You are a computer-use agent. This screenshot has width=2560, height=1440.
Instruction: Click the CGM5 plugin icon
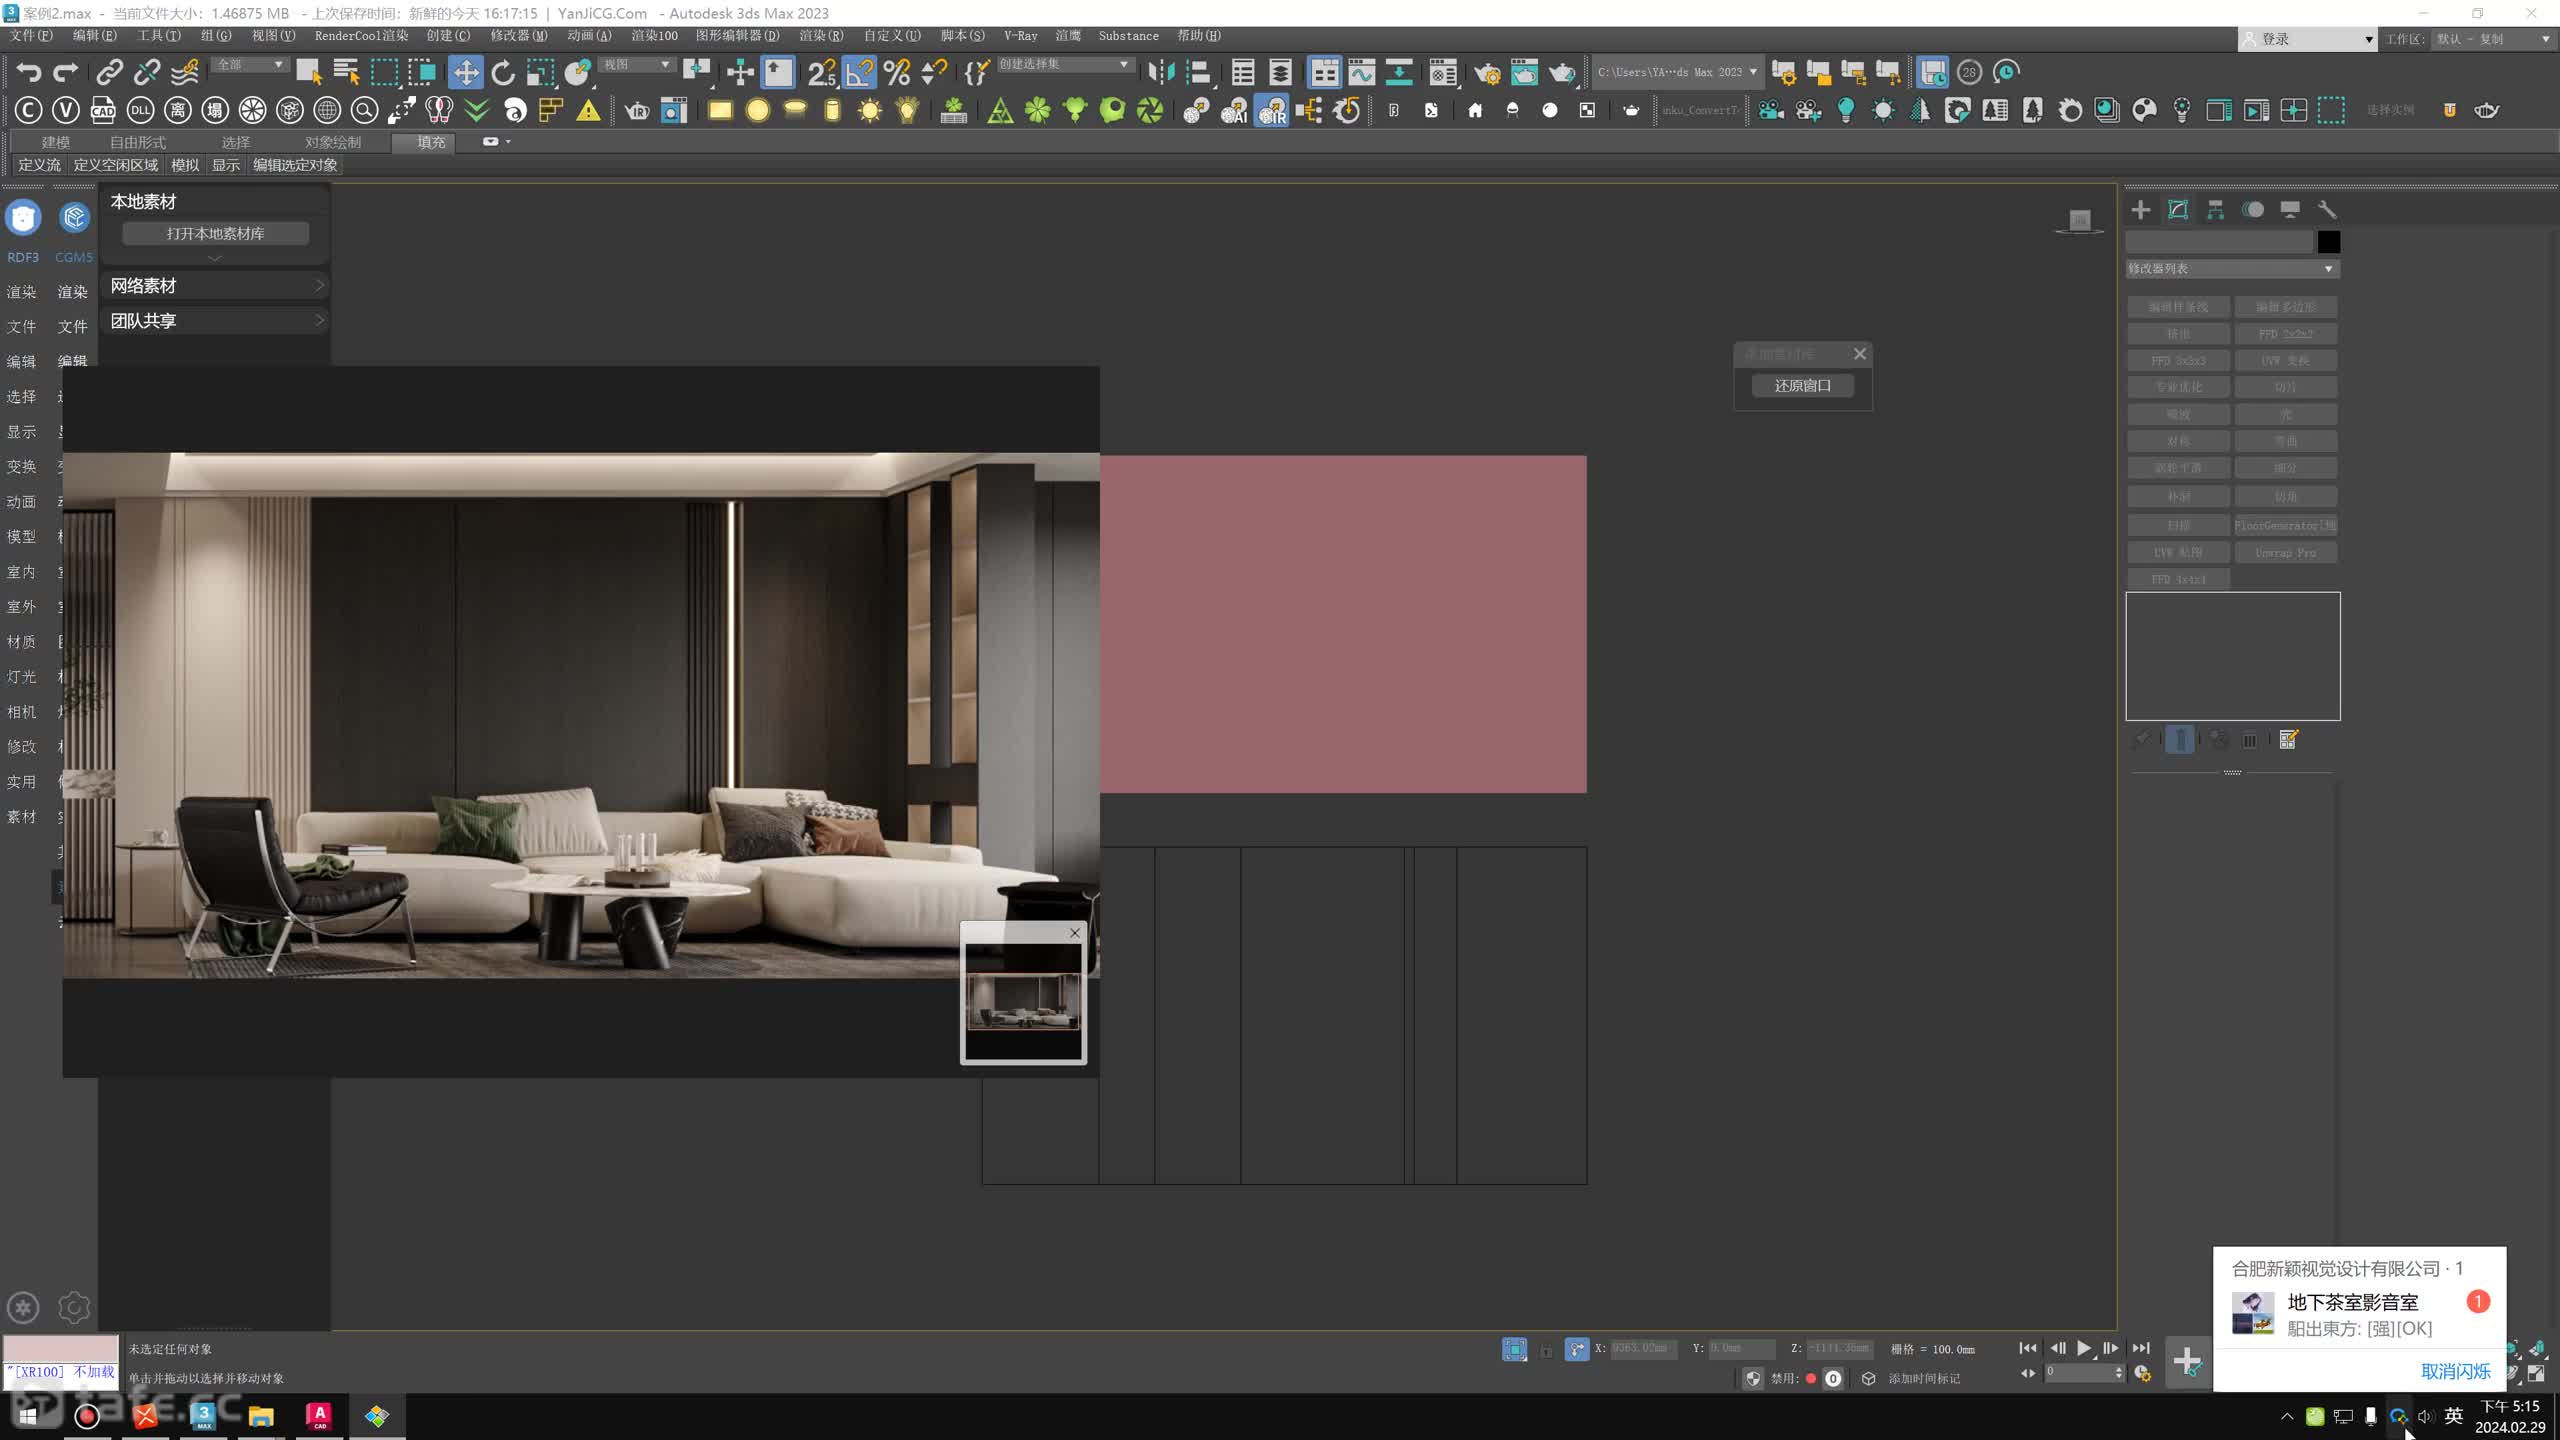(74, 218)
